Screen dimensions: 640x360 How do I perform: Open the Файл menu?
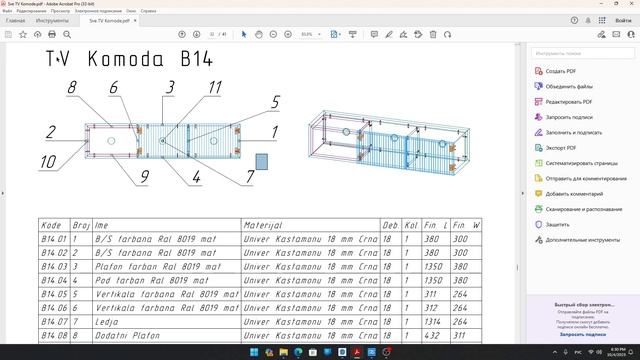pyautogui.click(x=7, y=11)
